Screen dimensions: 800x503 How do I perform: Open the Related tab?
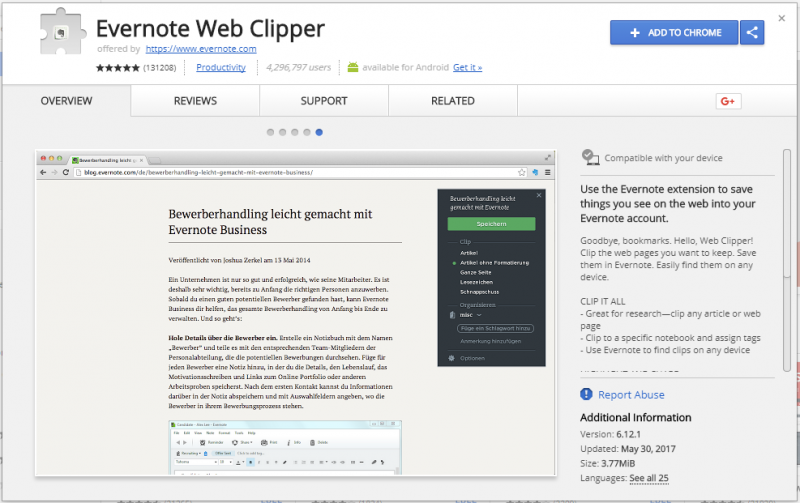[x=453, y=101]
